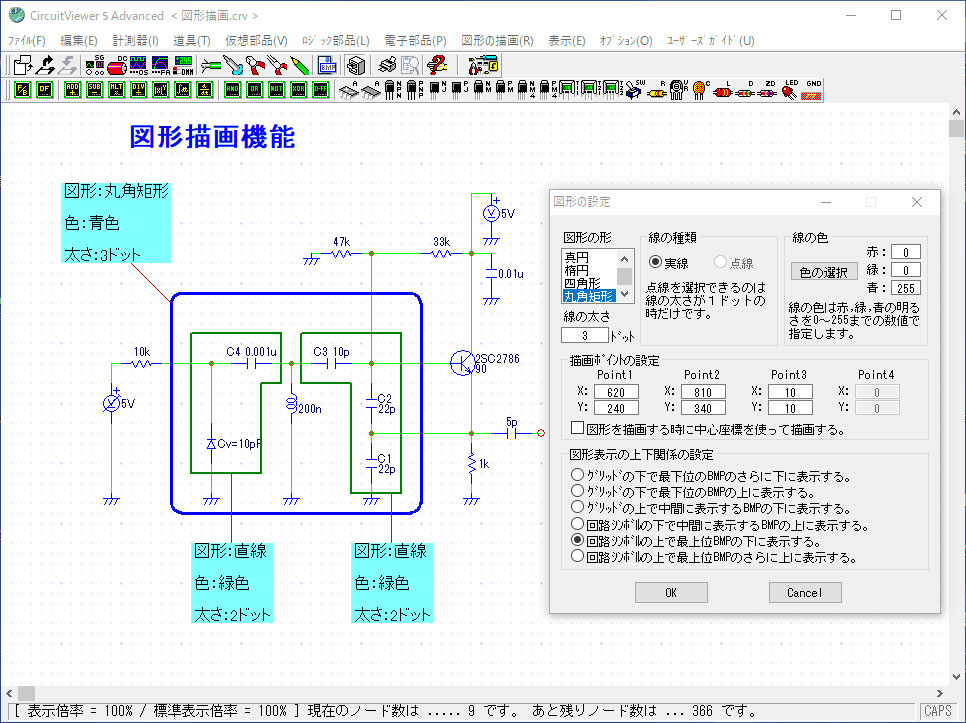Open the オプション(O) menu
966x723 pixels.
pyautogui.click(x=626, y=41)
